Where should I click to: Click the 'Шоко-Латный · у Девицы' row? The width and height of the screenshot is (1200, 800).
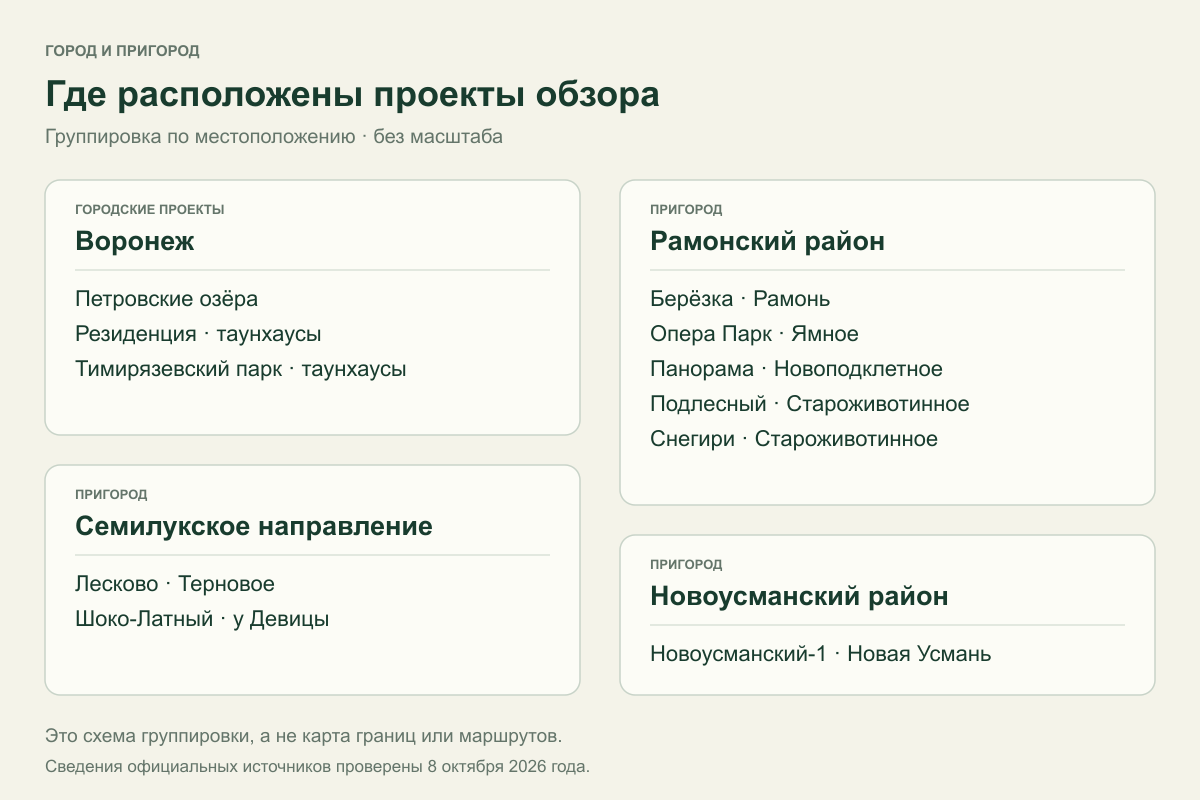[x=202, y=619]
